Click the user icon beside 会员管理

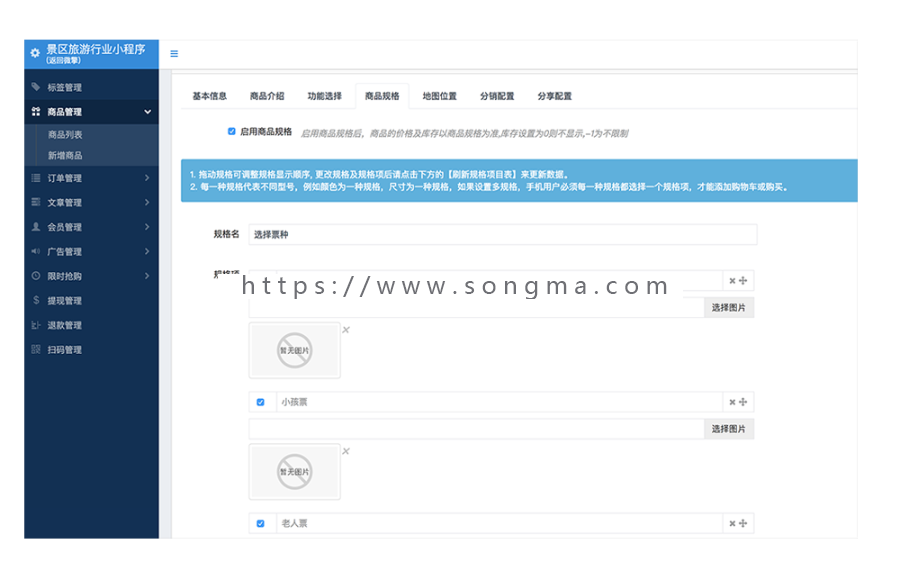tap(36, 227)
